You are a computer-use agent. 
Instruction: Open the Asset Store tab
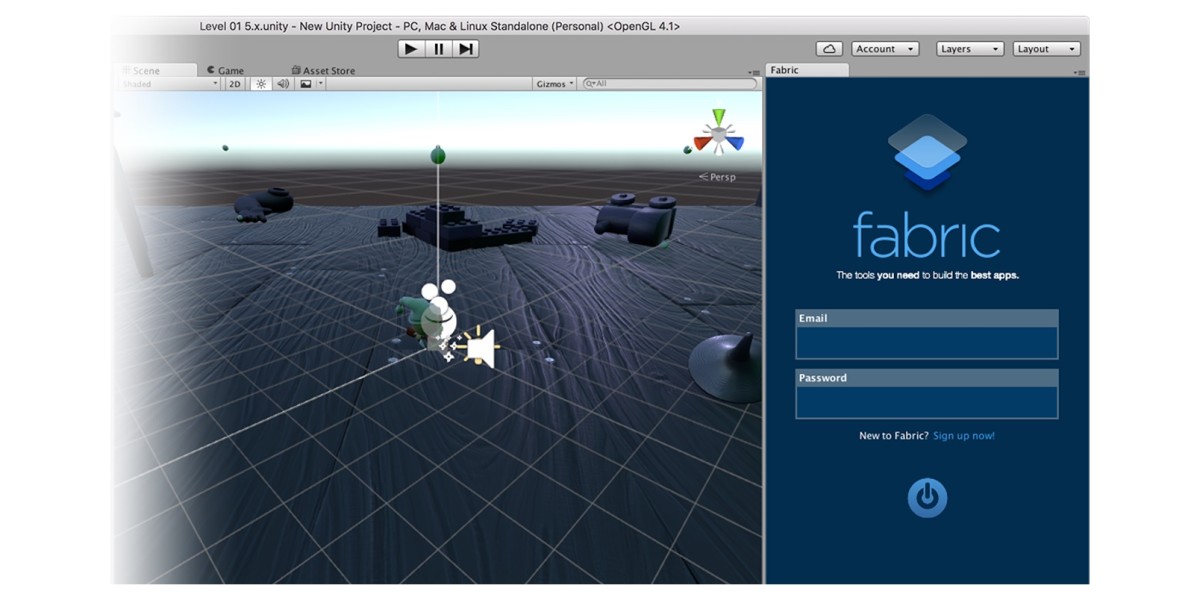tap(323, 71)
